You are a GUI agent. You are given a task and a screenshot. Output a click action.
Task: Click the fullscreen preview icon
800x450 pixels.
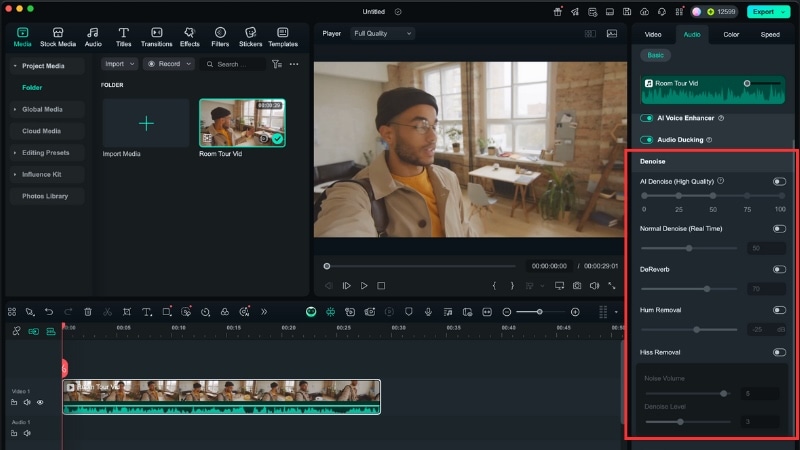(612, 286)
